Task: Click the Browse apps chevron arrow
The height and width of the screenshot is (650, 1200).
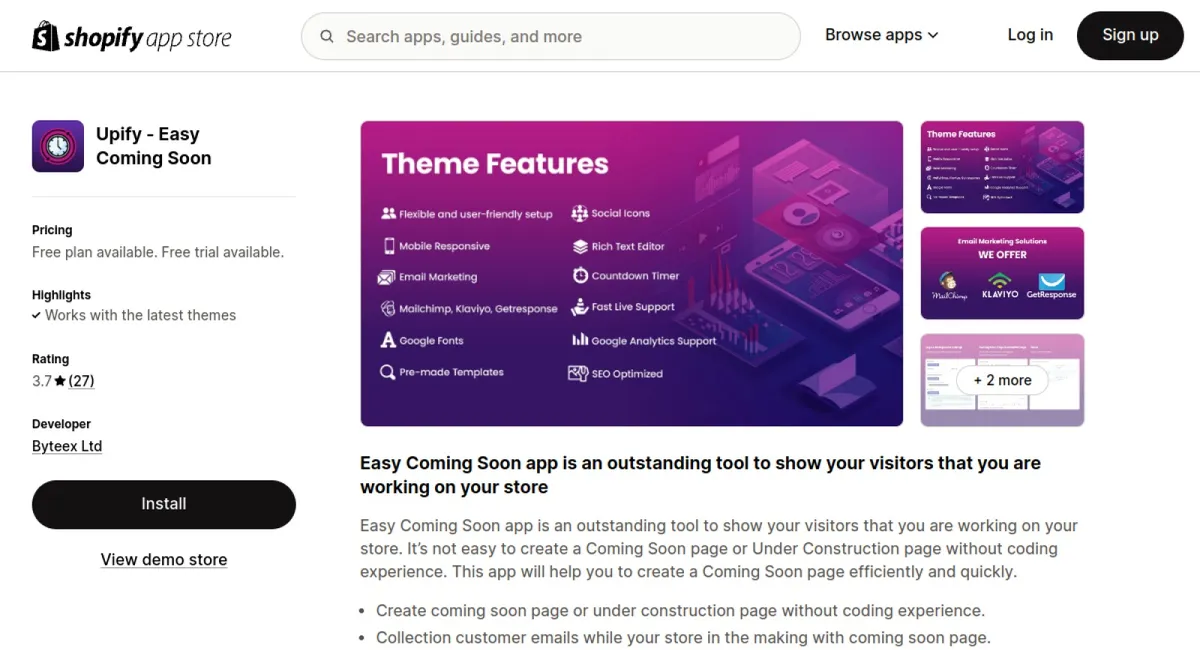Action: click(x=933, y=35)
